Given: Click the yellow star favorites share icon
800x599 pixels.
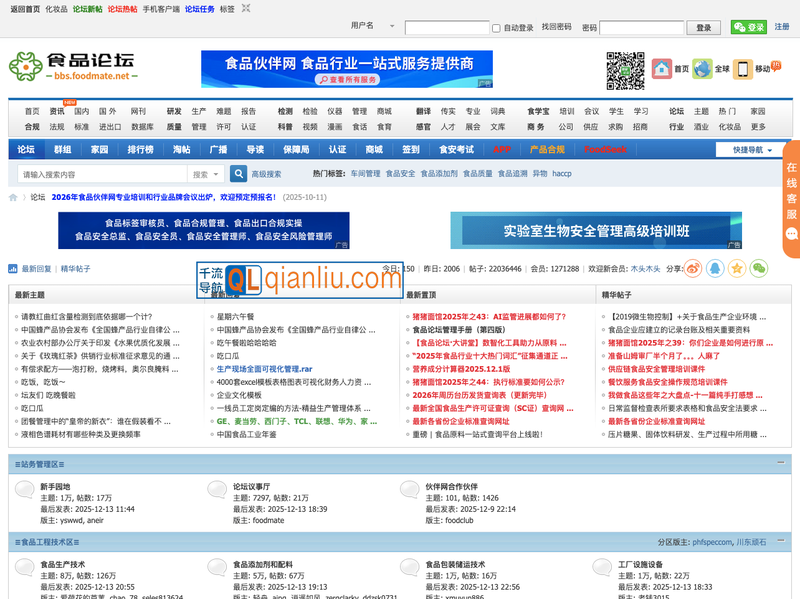Looking at the screenshot, I should pyautogui.click(x=737, y=268).
